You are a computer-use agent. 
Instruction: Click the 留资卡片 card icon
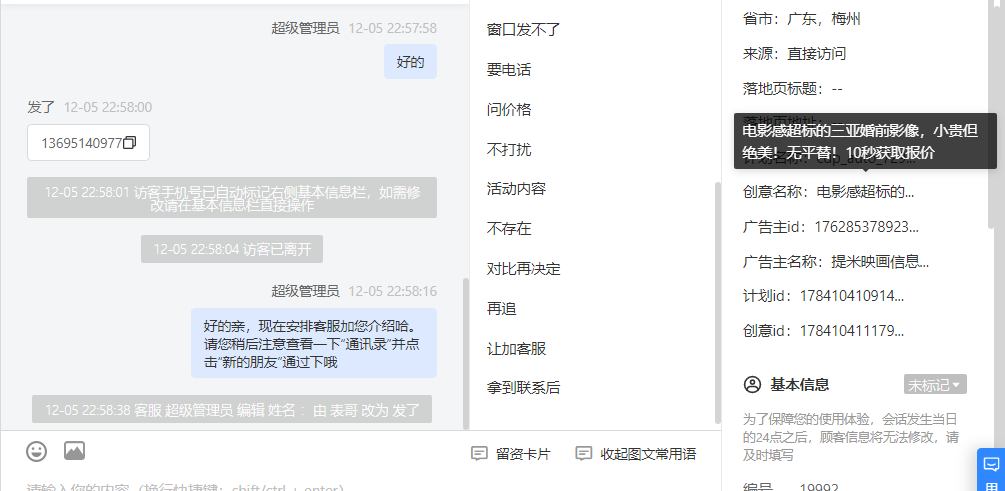coord(479,454)
